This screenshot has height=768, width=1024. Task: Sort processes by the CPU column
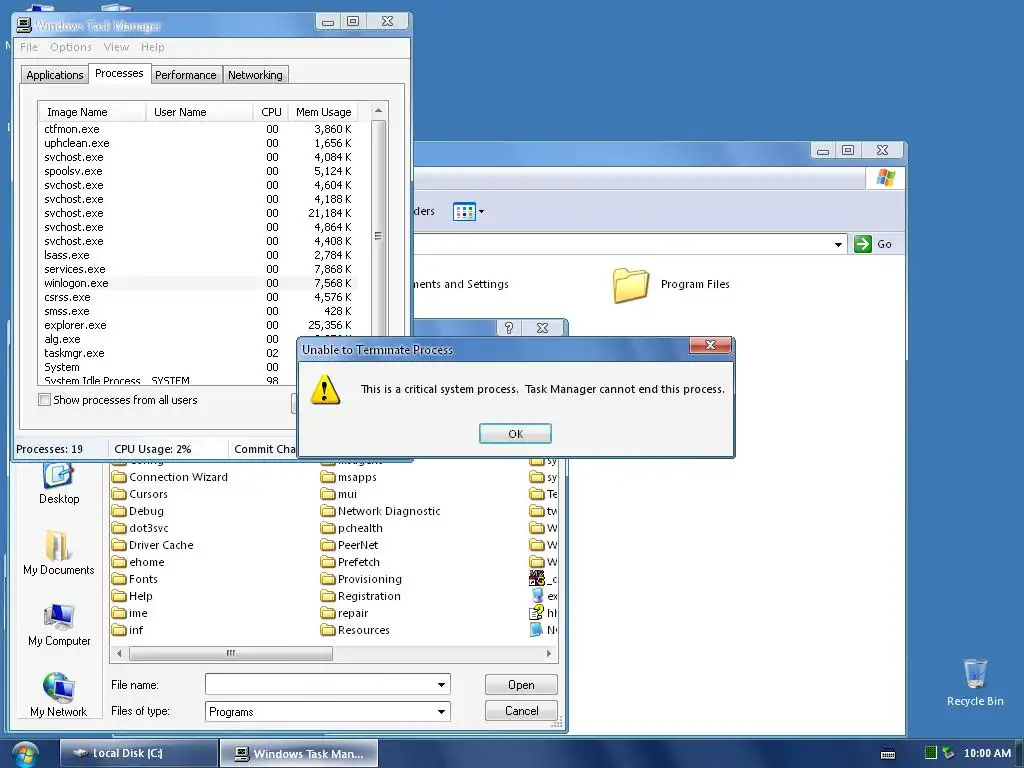[x=271, y=112]
